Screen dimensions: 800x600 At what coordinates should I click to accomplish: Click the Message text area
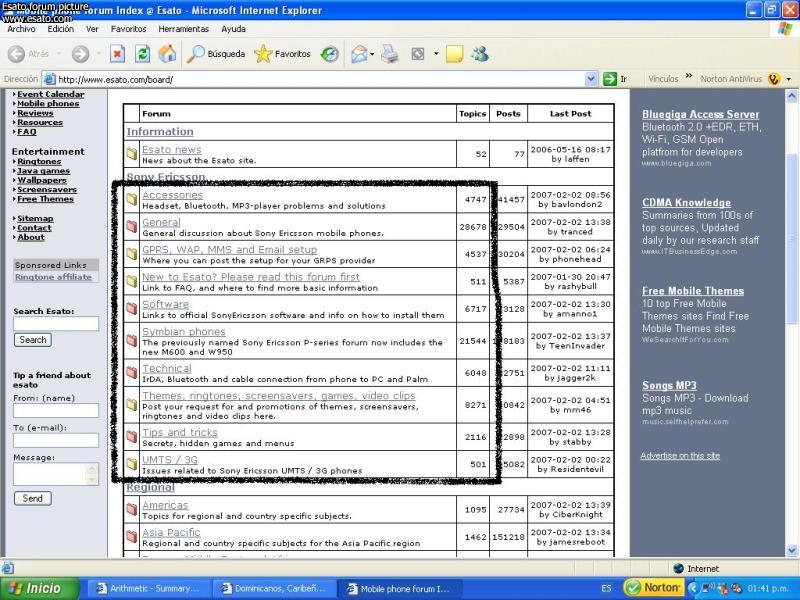pyautogui.click(x=55, y=474)
